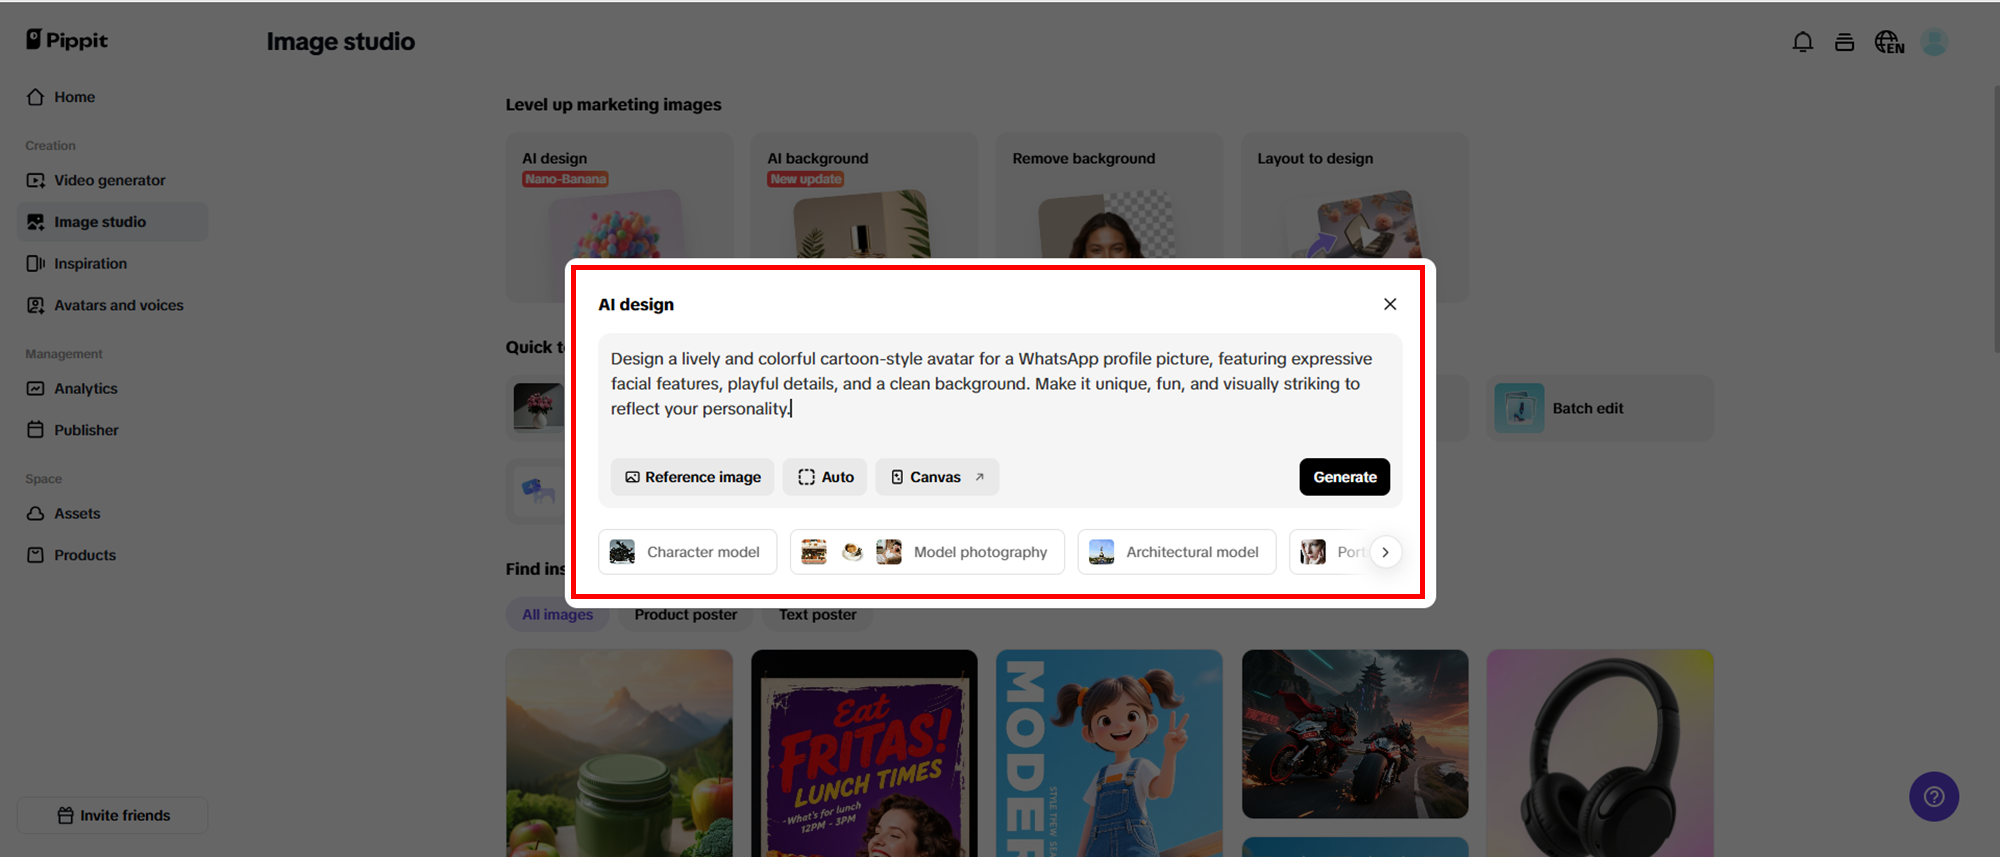Open Publisher page
The image size is (2000, 857).
point(112,430)
